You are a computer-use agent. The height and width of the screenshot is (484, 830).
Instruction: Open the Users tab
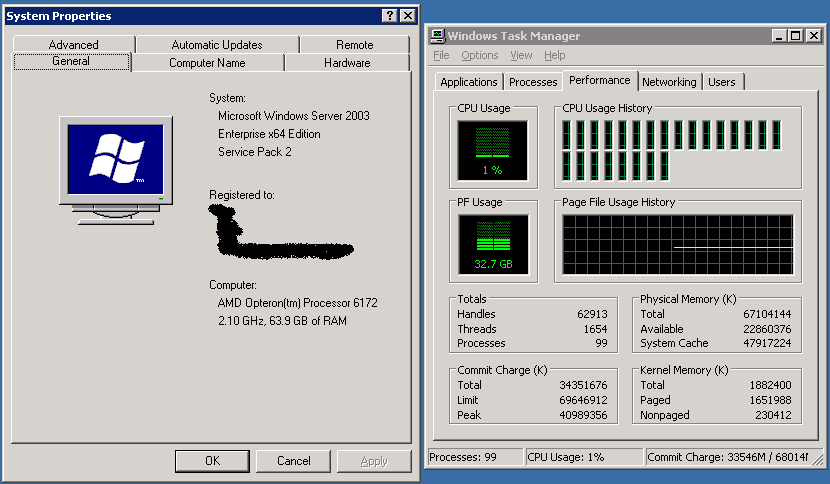721,82
